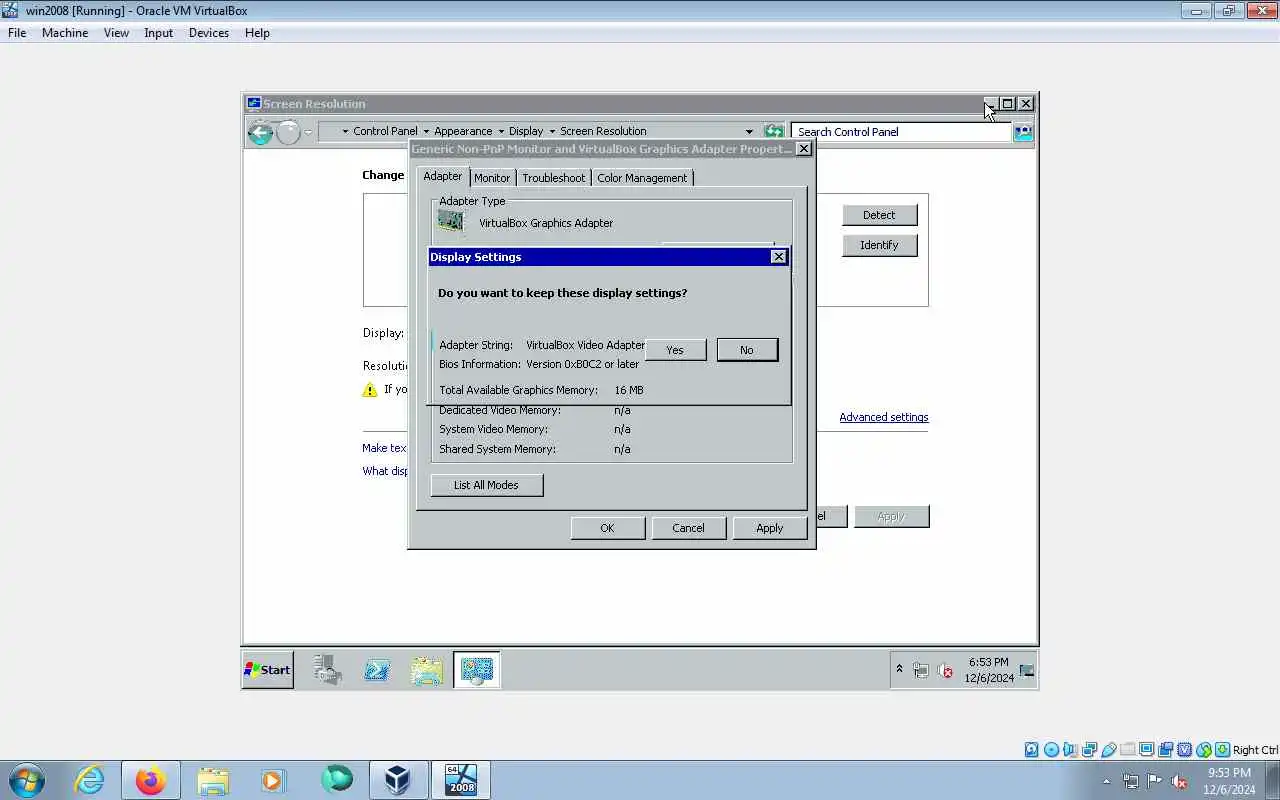Open the VirtualBox Input menu
1280x800 pixels.
[x=158, y=33]
